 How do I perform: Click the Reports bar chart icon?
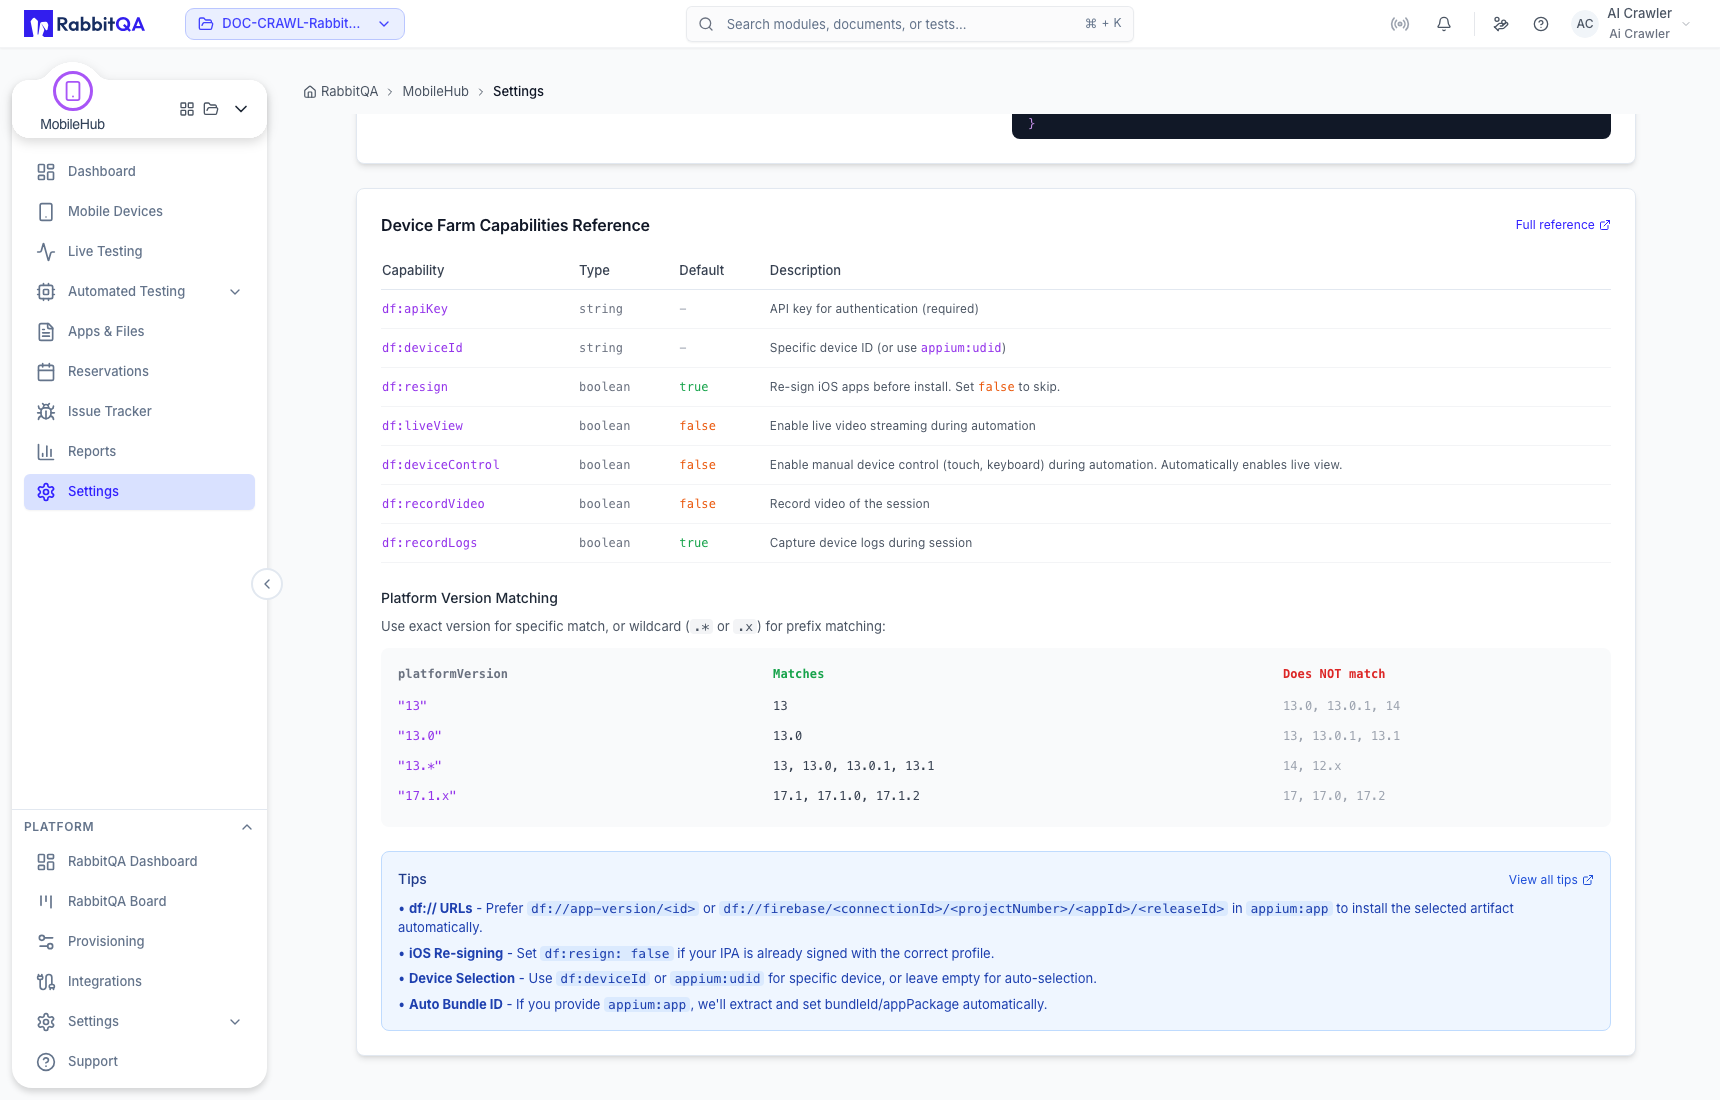tap(46, 452)
